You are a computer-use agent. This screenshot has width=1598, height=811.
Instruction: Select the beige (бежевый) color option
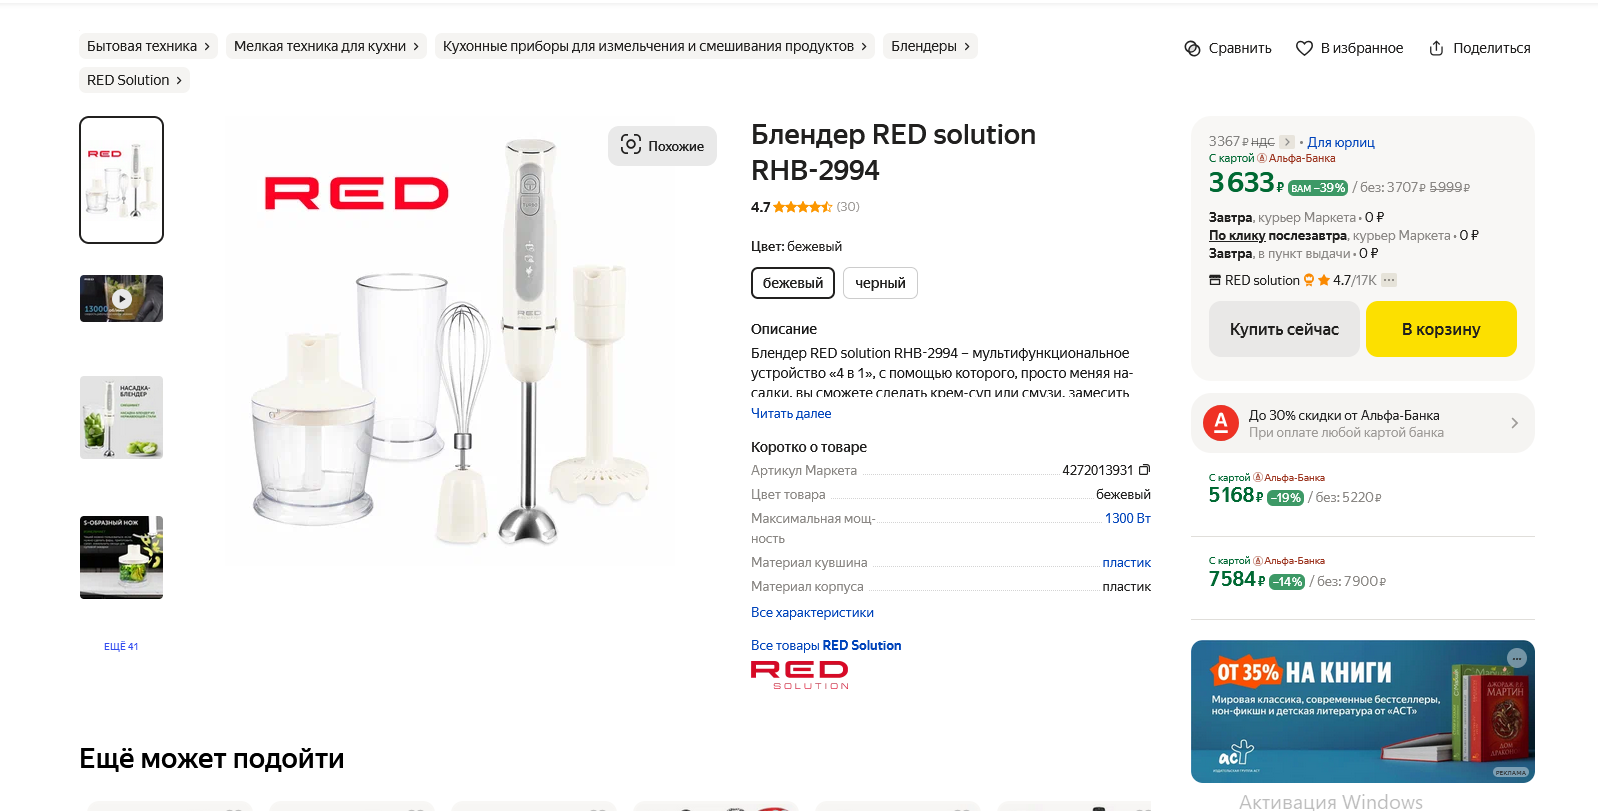pyautogui.click(x=792, y=283)
